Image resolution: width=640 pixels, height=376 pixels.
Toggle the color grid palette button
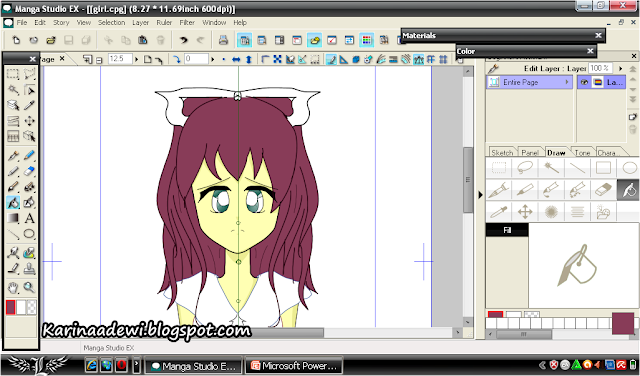(x=367, y=40)
